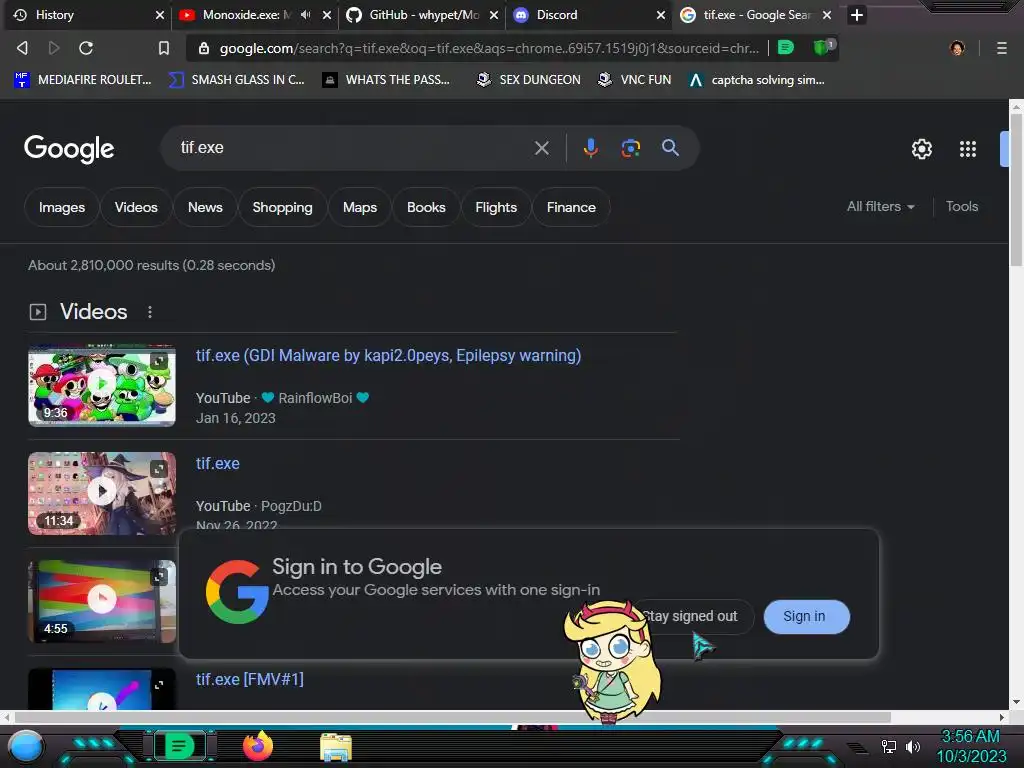Click the green chat app on the taskbar
Screen dimensions: 1024x768
pos(179,746)
